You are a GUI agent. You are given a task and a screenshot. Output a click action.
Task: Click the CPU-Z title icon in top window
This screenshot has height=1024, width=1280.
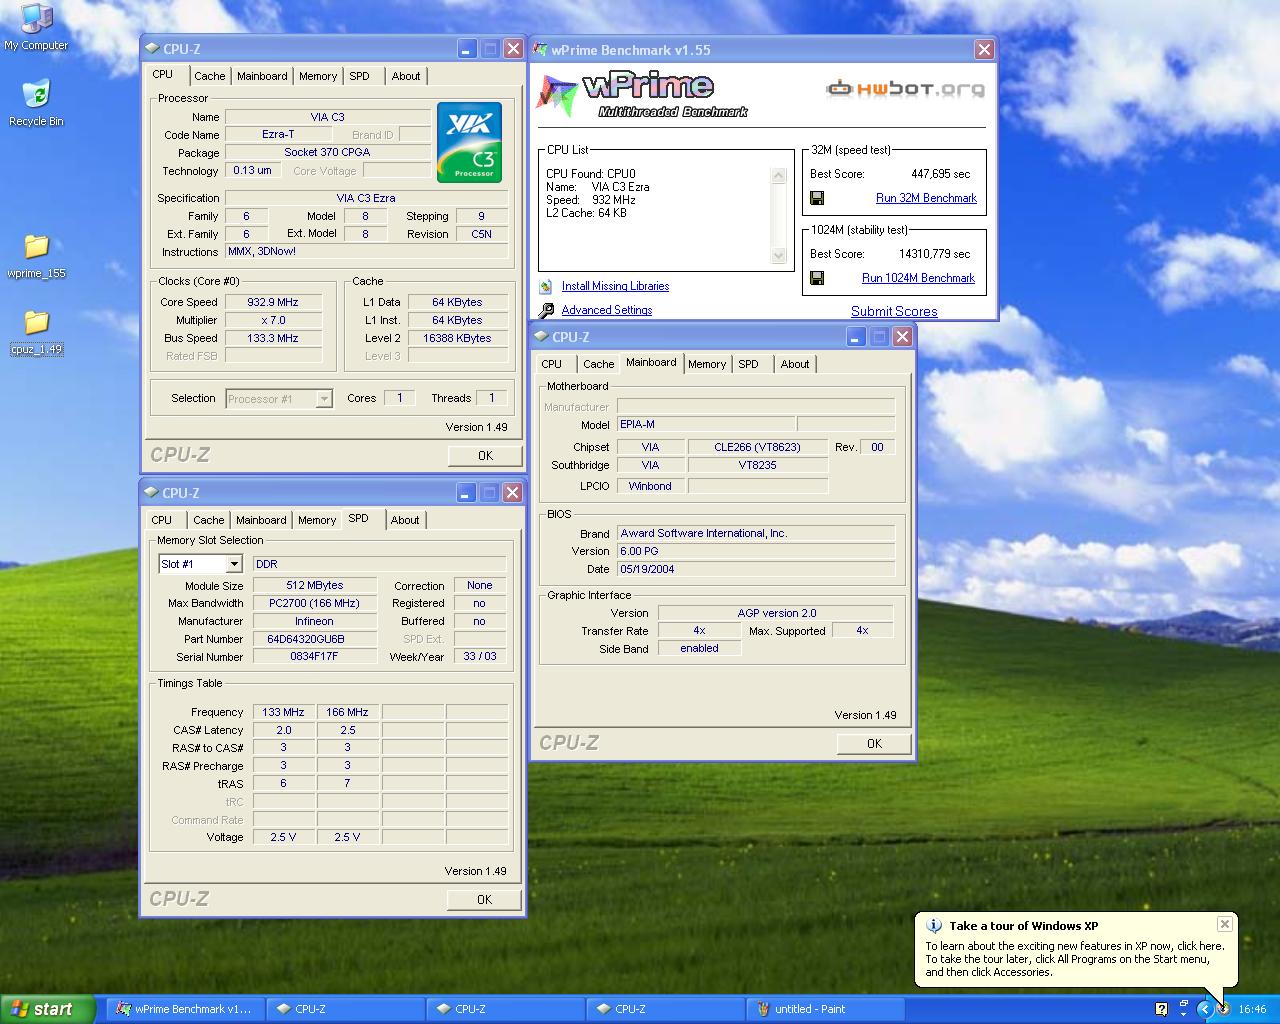(x=152, y=48)
